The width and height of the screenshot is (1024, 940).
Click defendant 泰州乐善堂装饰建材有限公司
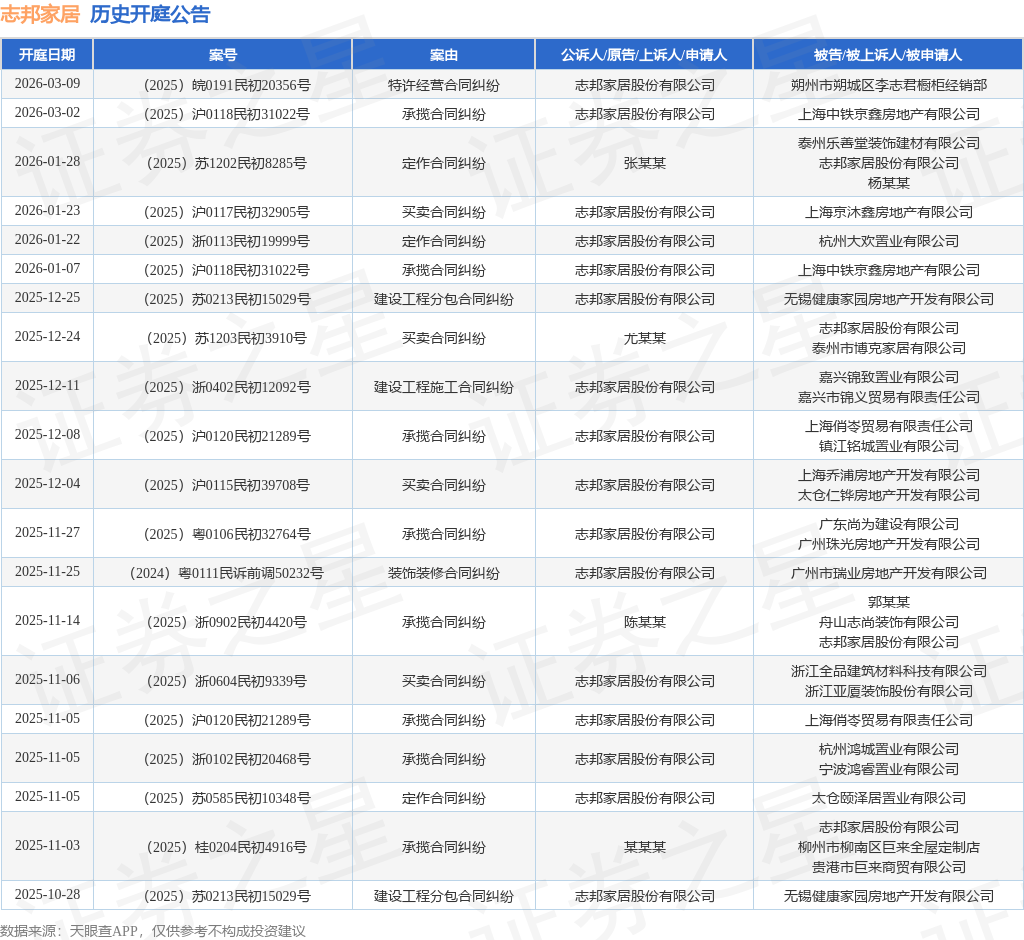click(x=889, y=143)
